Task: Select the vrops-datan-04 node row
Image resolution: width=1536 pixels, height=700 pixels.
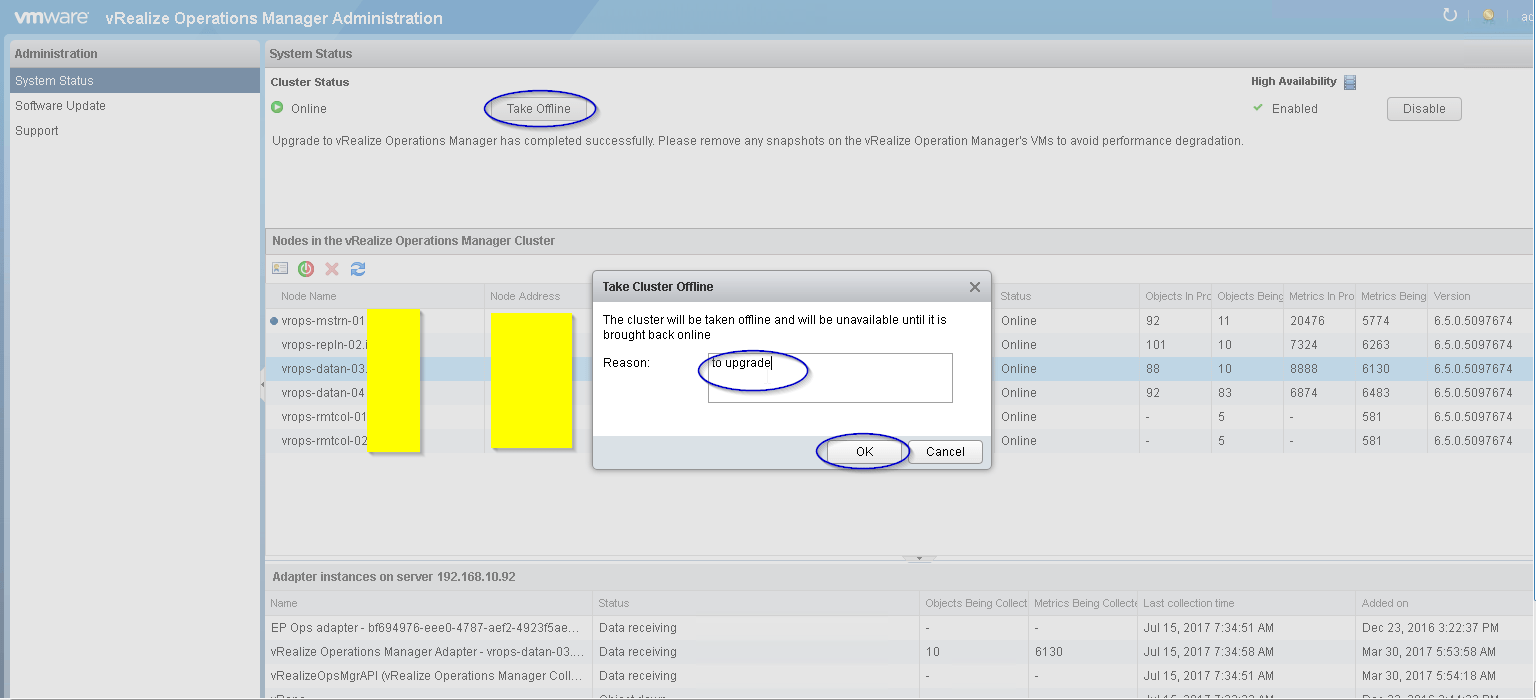Action: (x=323, y=393)
